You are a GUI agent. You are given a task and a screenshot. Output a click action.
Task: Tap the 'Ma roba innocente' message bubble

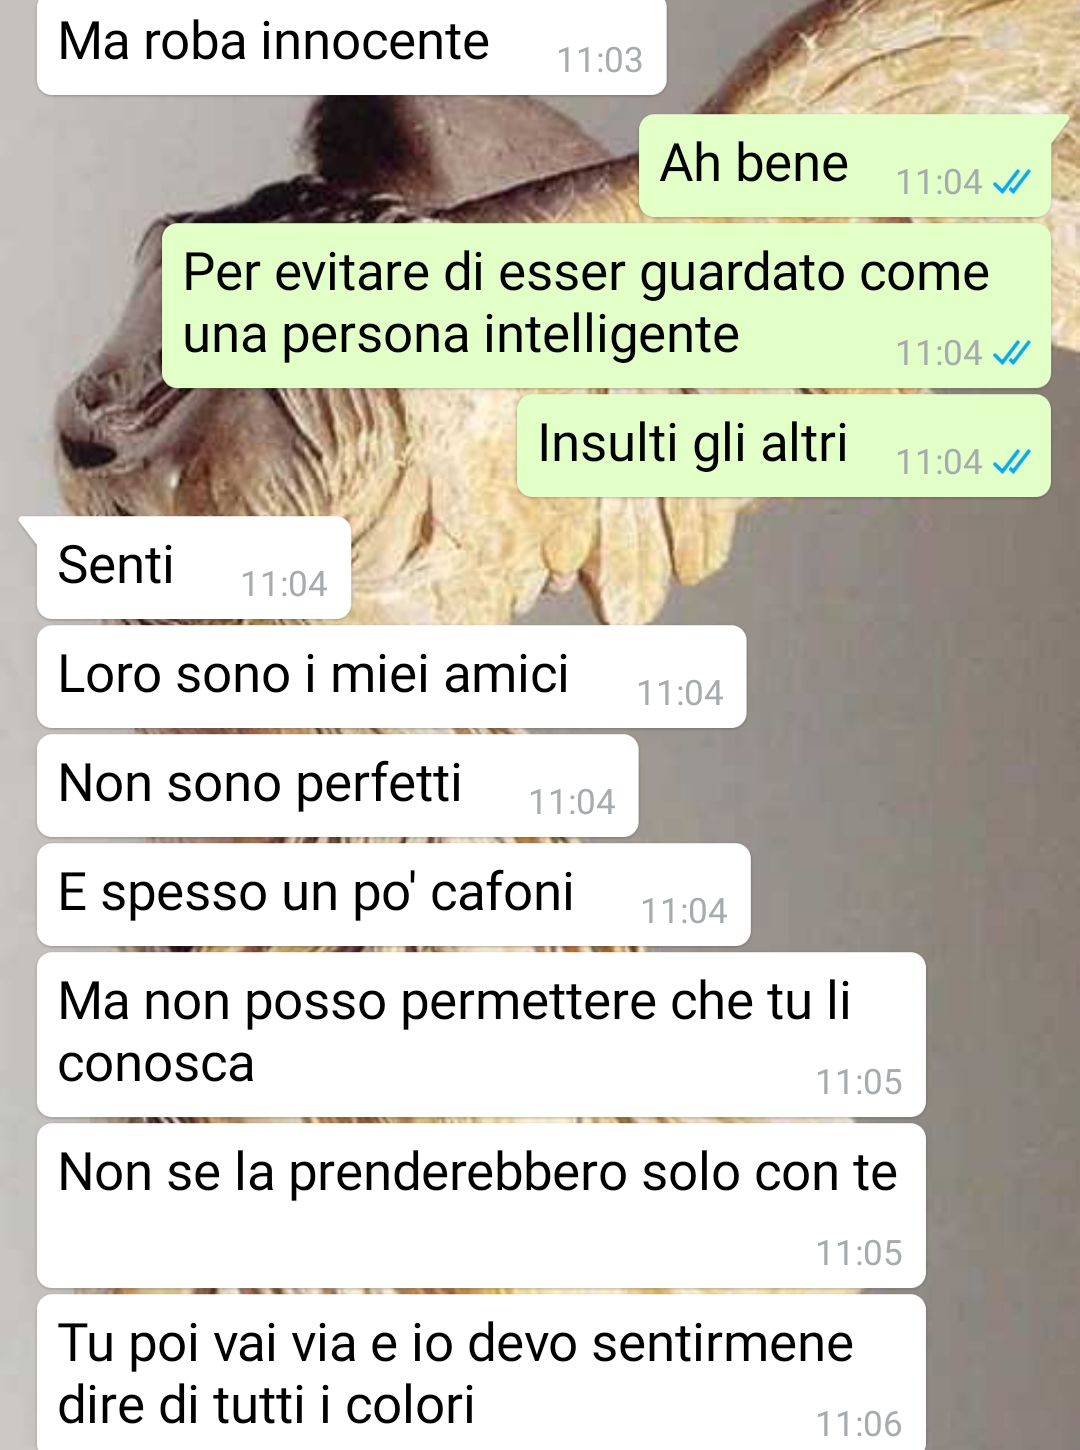(351, 47)
